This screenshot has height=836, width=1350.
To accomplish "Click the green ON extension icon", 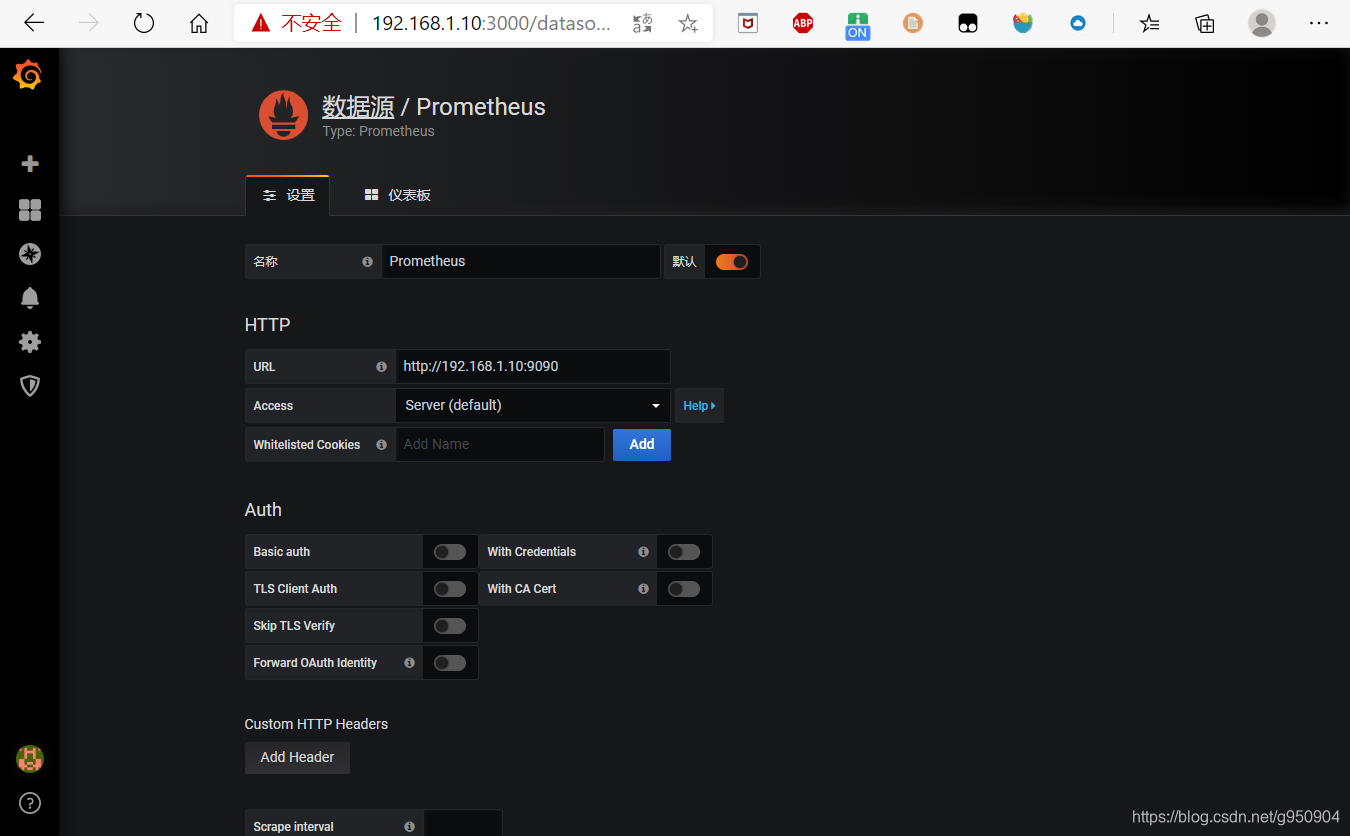I will click(x=857, y=25).
